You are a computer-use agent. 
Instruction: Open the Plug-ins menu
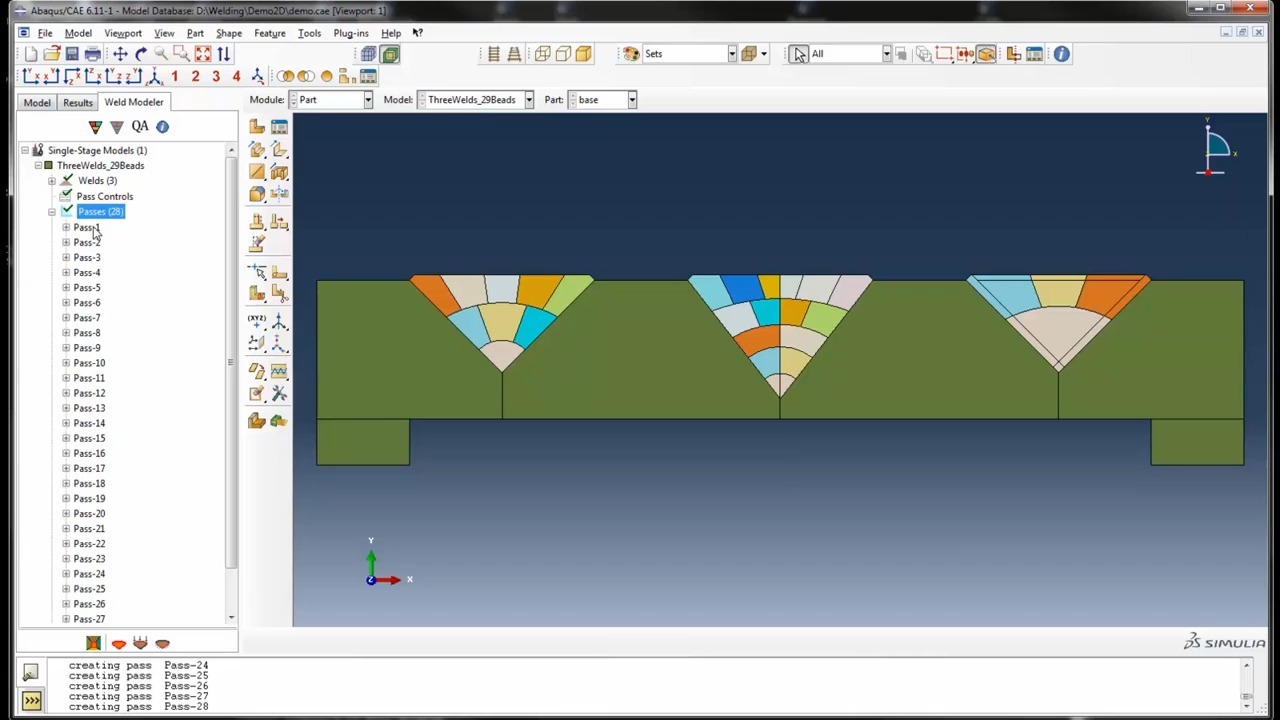(x=351, y=33)
